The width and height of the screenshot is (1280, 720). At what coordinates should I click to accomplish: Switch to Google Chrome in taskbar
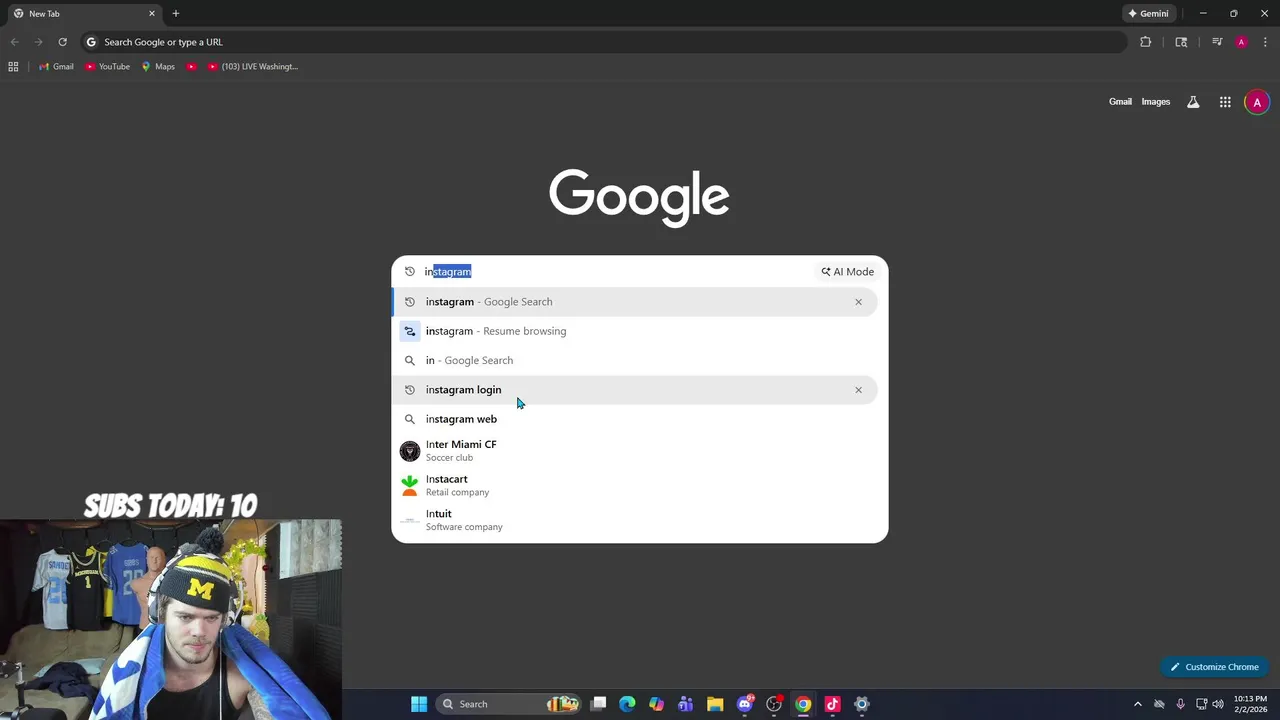[803, 704]
